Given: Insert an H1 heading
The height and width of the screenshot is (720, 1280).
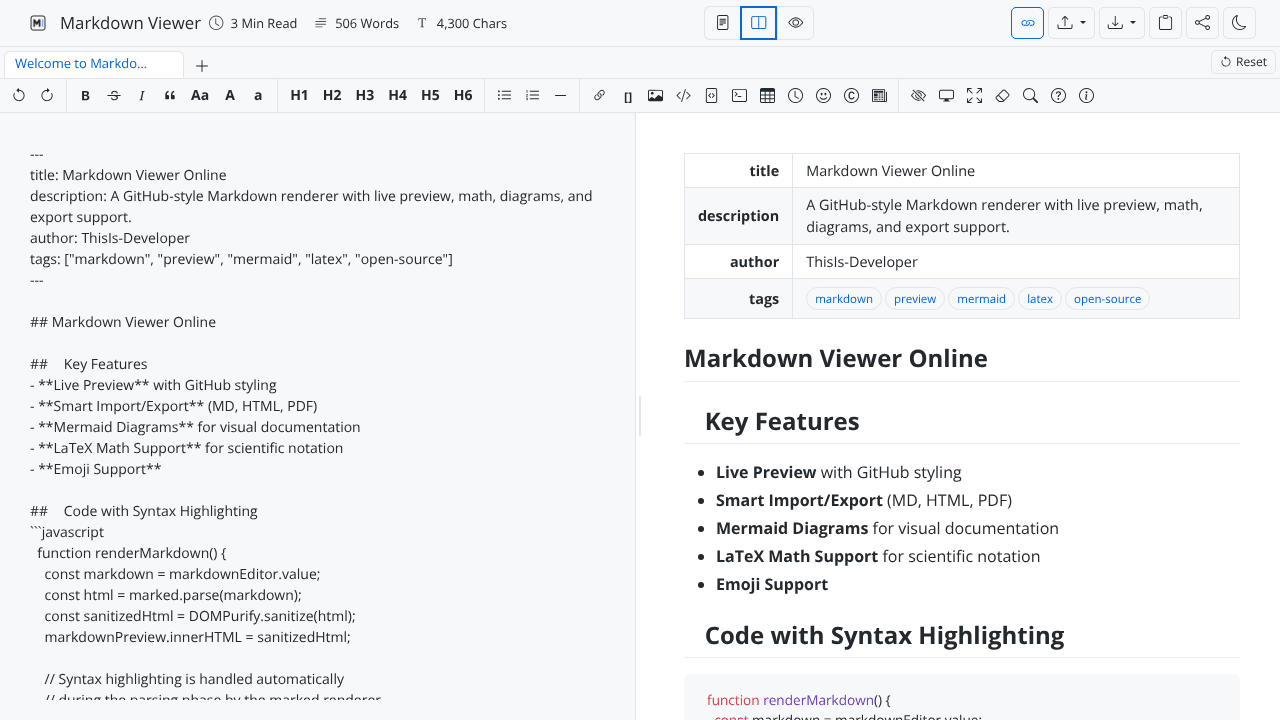Looking at the screenshot, I should pos(299,96).
